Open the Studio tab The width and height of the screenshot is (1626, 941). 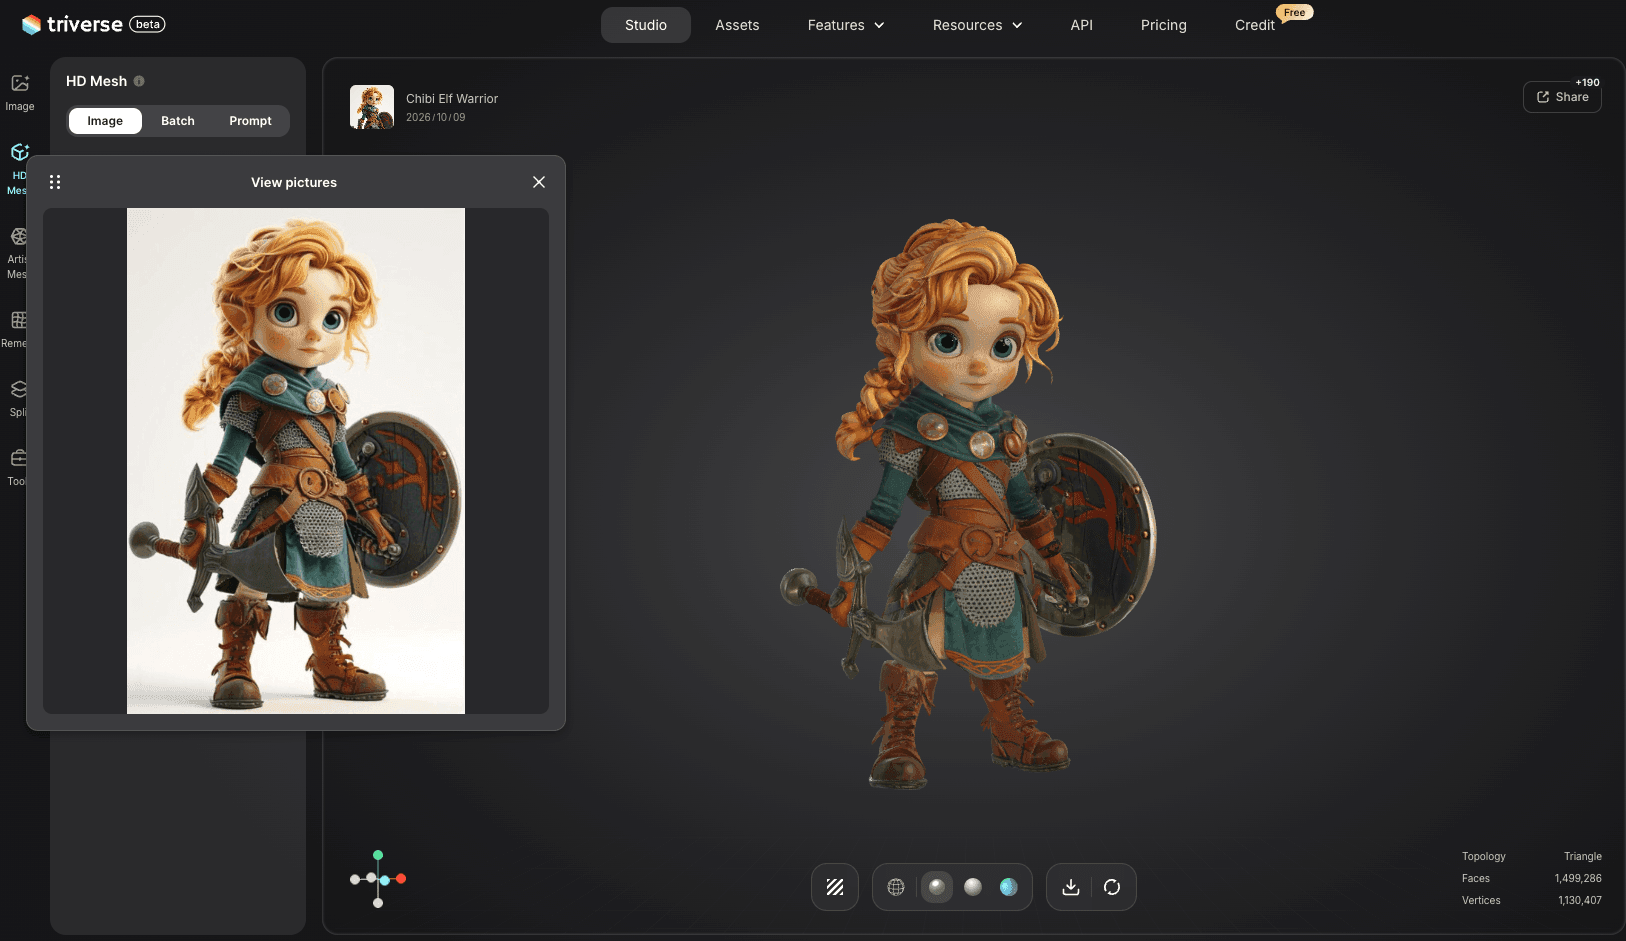tap(646, 25)
